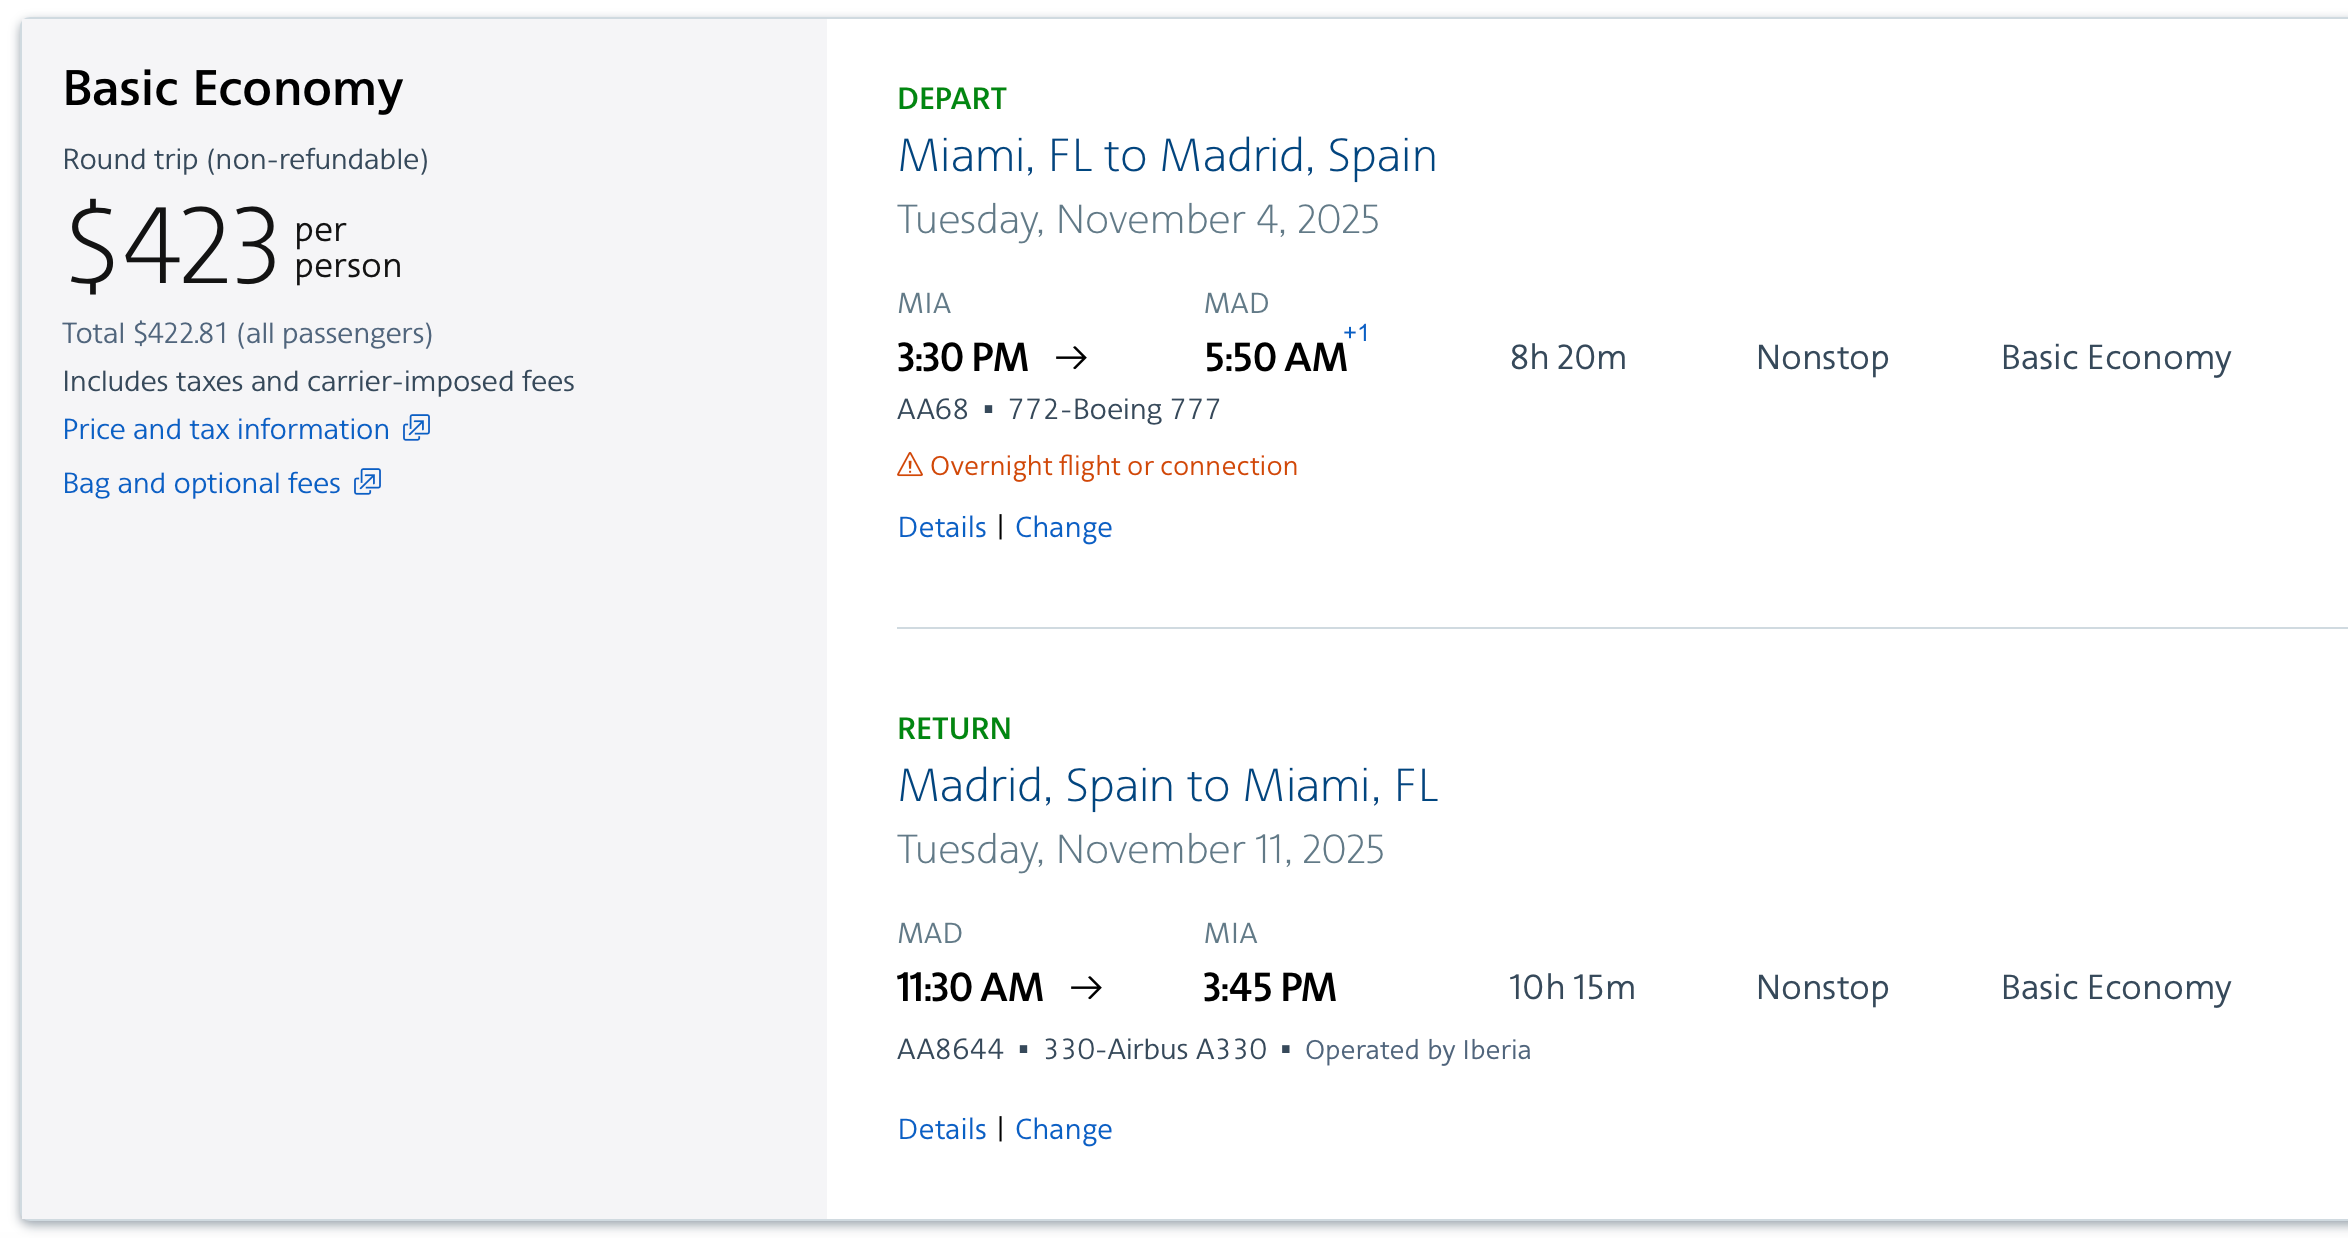Image resolution: width=2348 pixels, height=1238 pixels.
Task: Click the AA8644 flight number text
Action: 950,1049
